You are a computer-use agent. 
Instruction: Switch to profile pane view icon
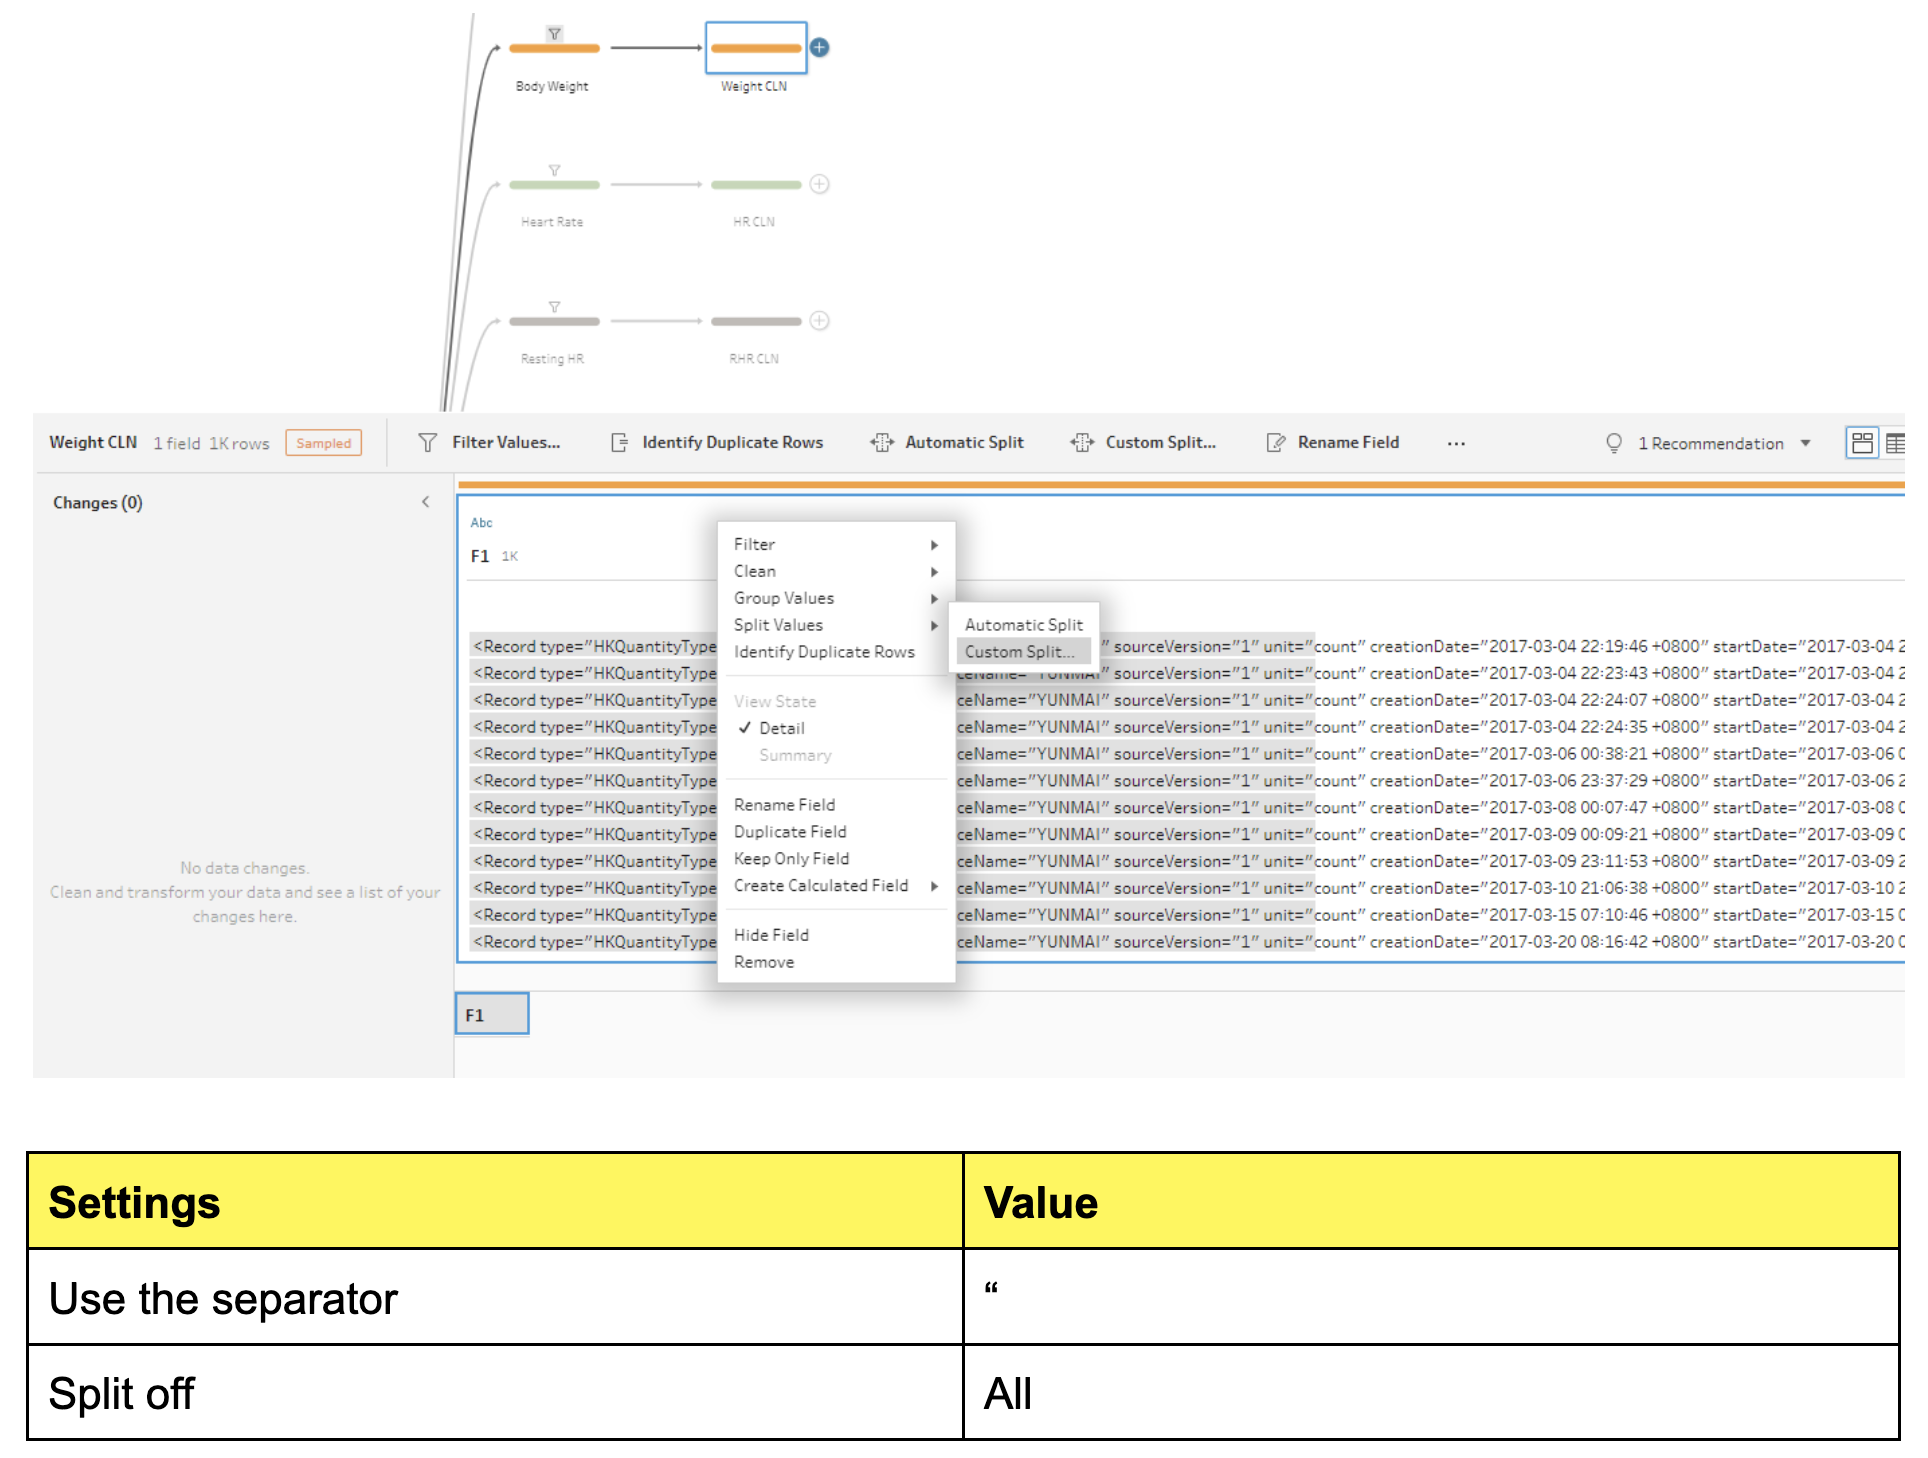click(1861, 443)
